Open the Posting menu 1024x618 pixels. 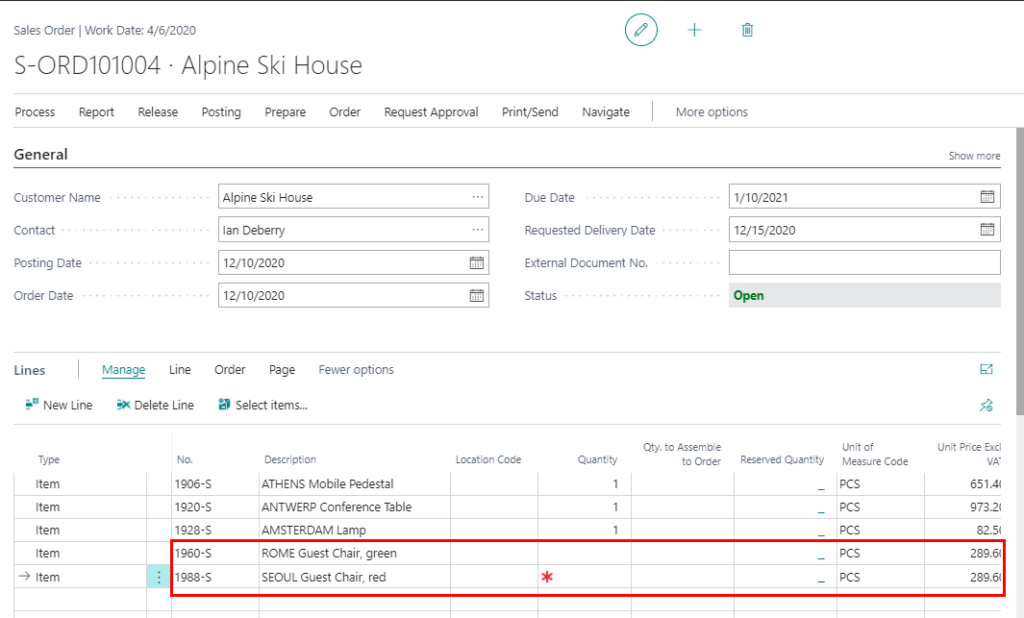221,112
